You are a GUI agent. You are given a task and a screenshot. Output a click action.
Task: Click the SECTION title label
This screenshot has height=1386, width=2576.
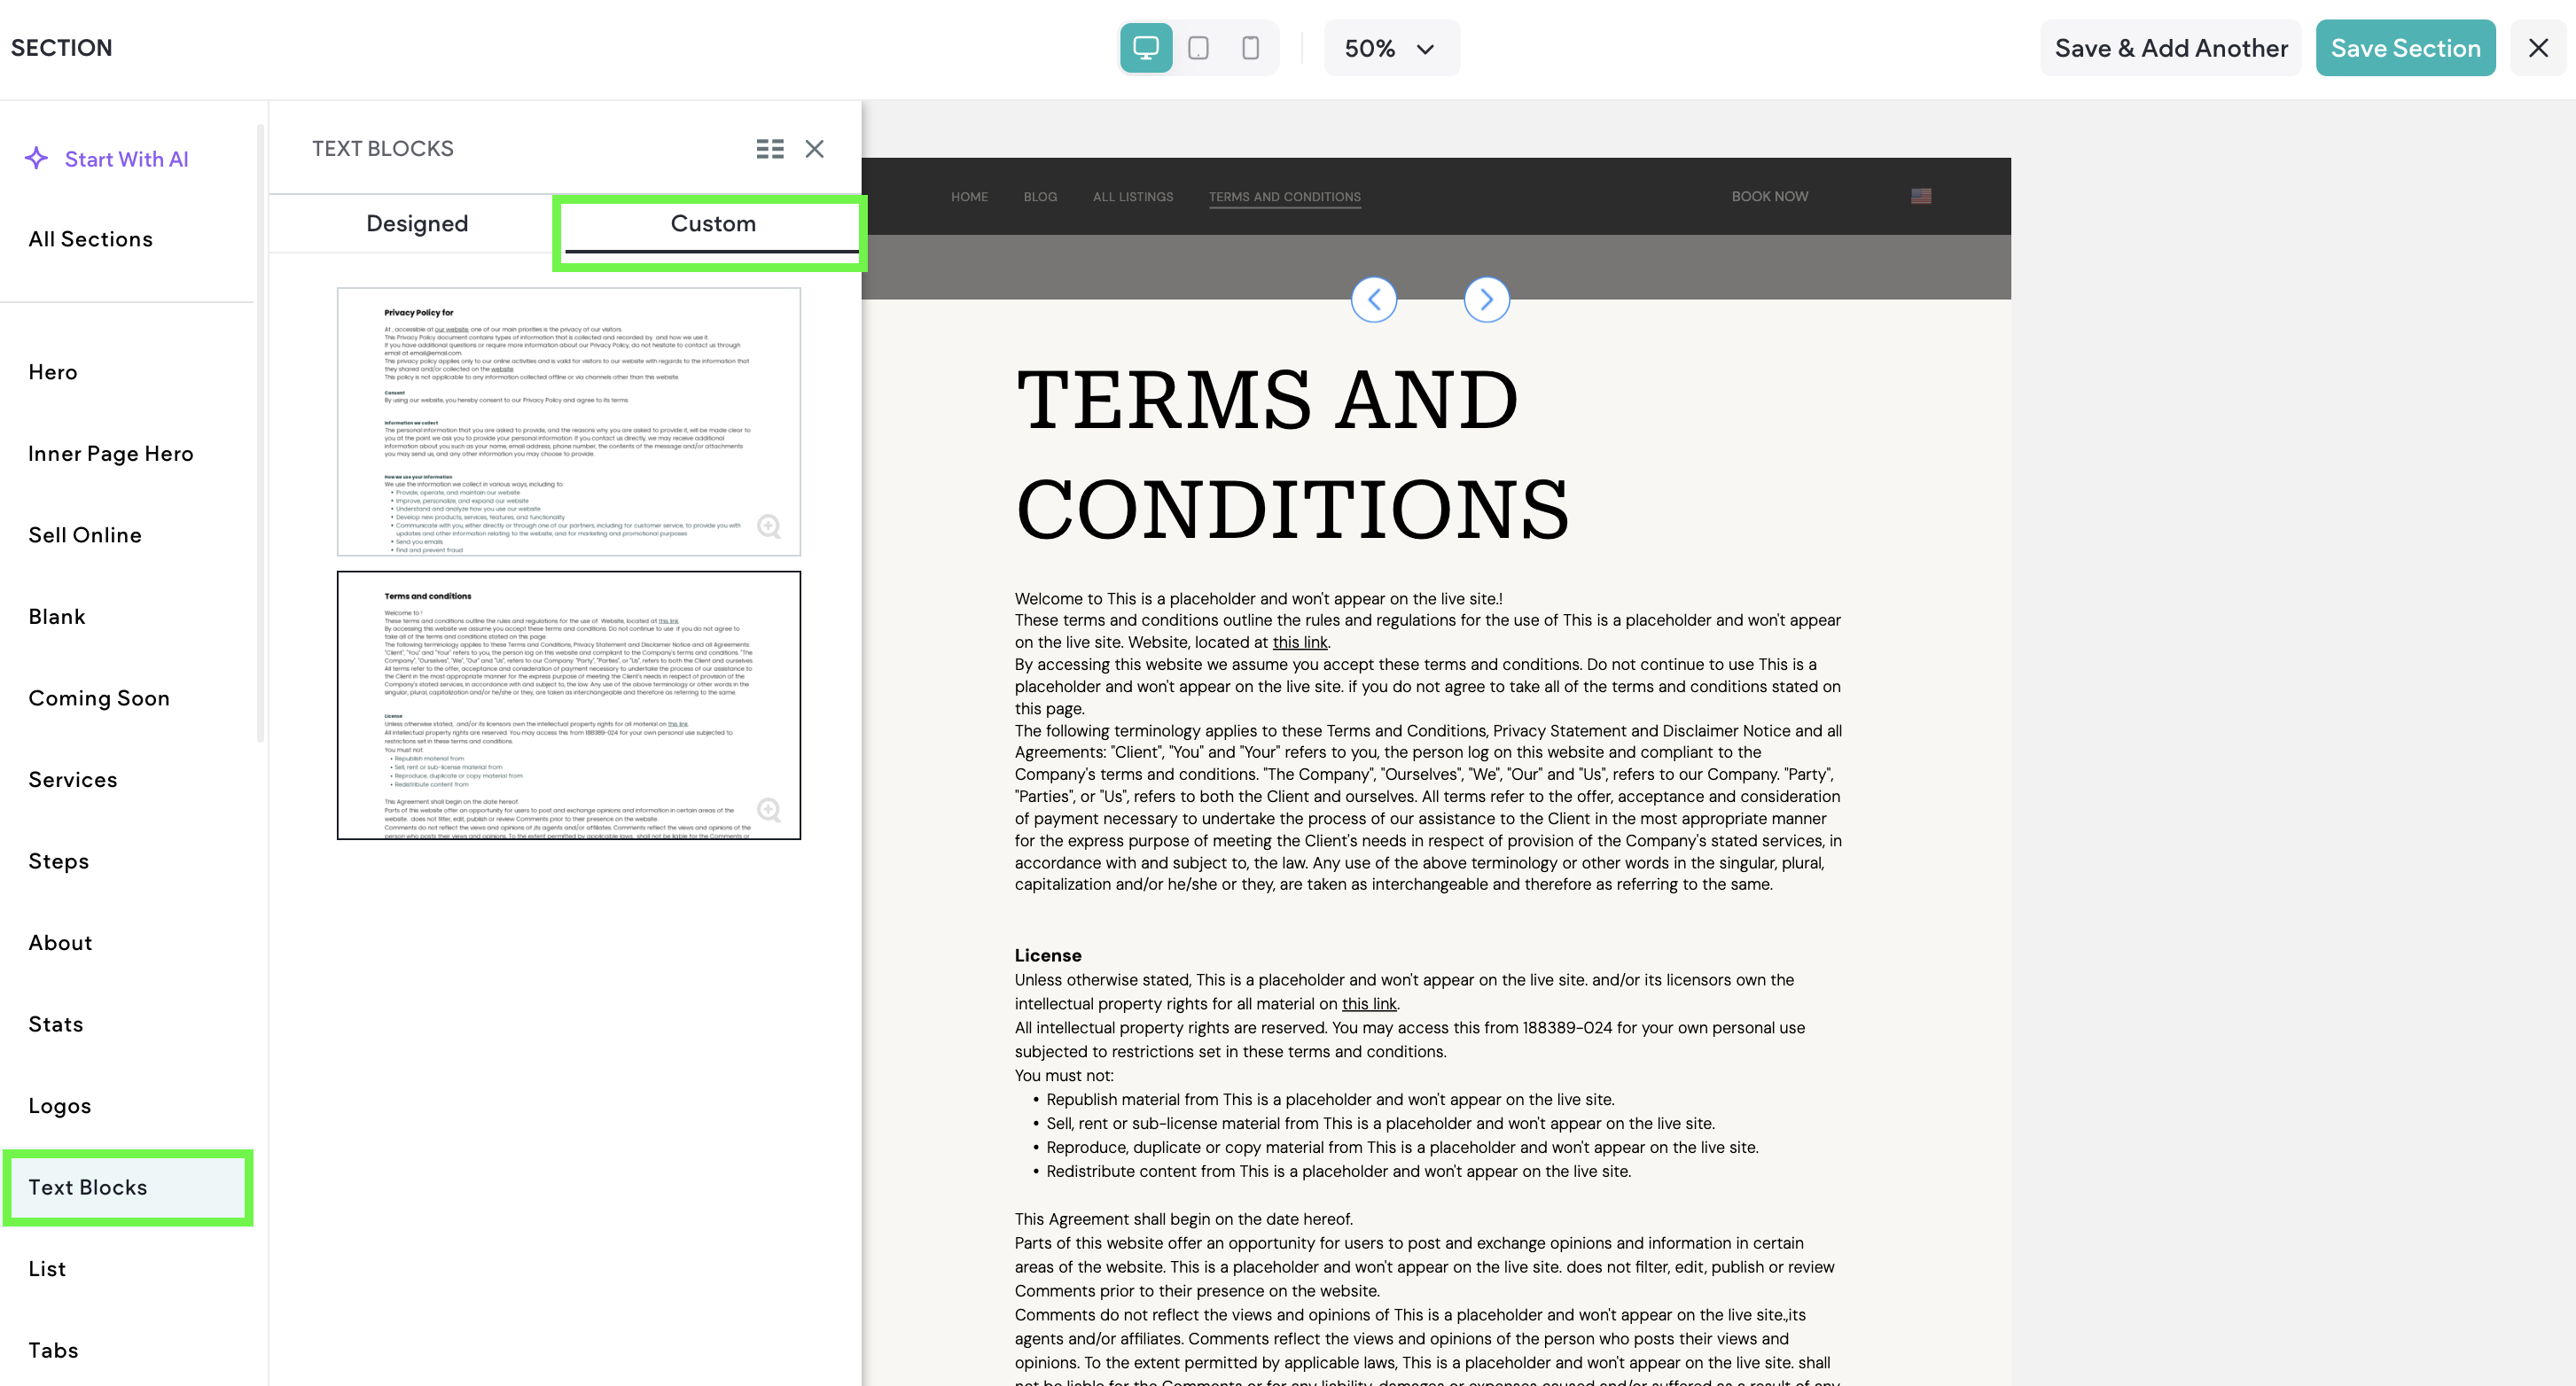[62, 48]
